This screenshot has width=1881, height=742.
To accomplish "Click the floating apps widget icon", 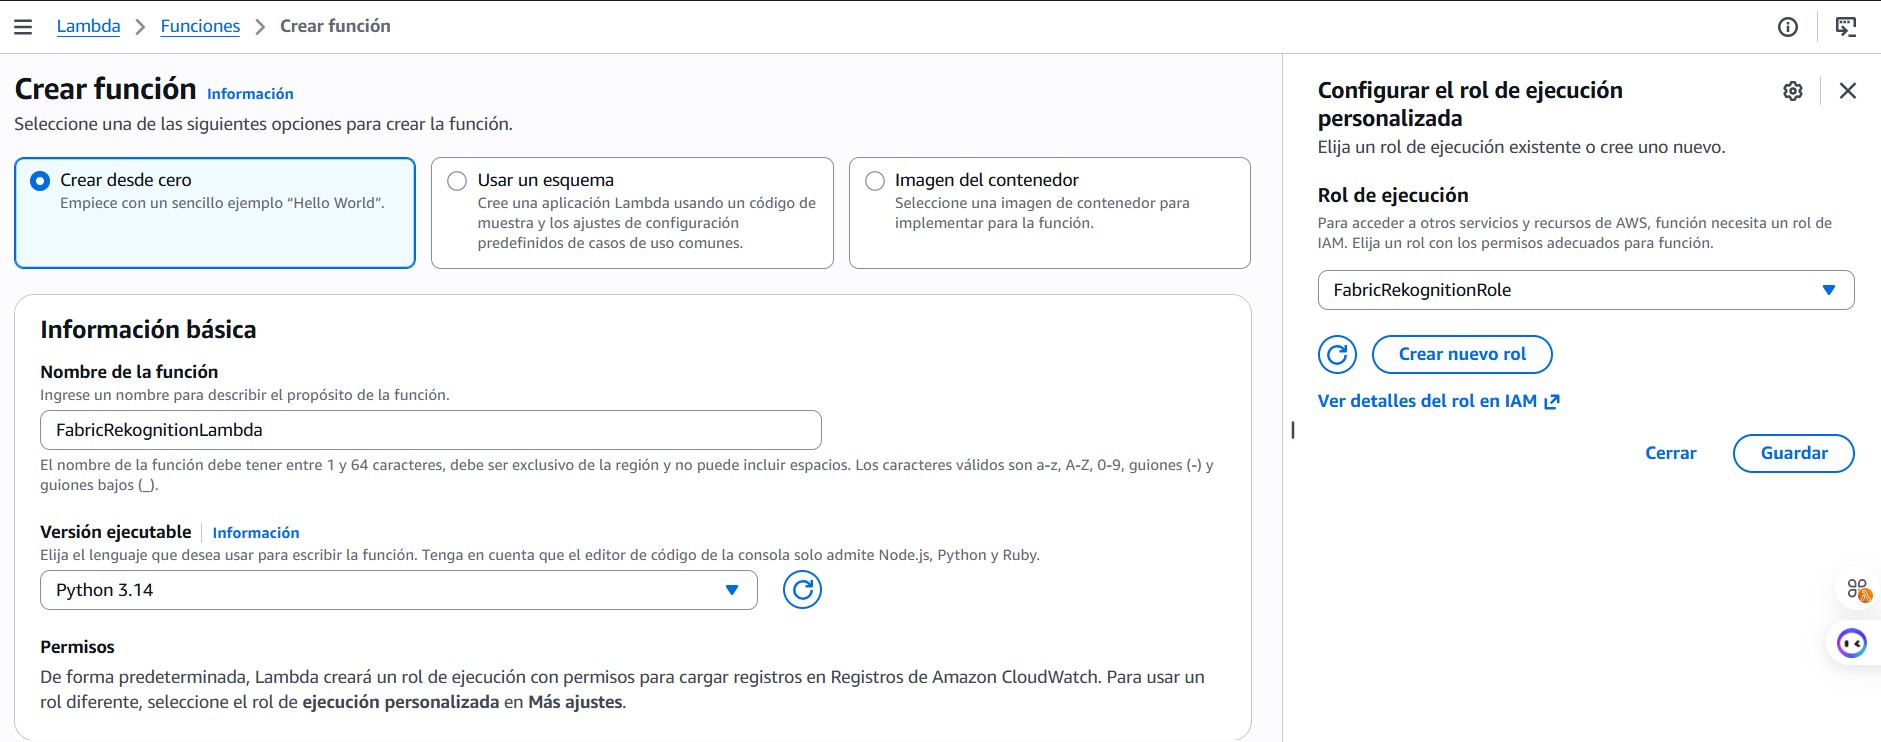I will 1858,590.
